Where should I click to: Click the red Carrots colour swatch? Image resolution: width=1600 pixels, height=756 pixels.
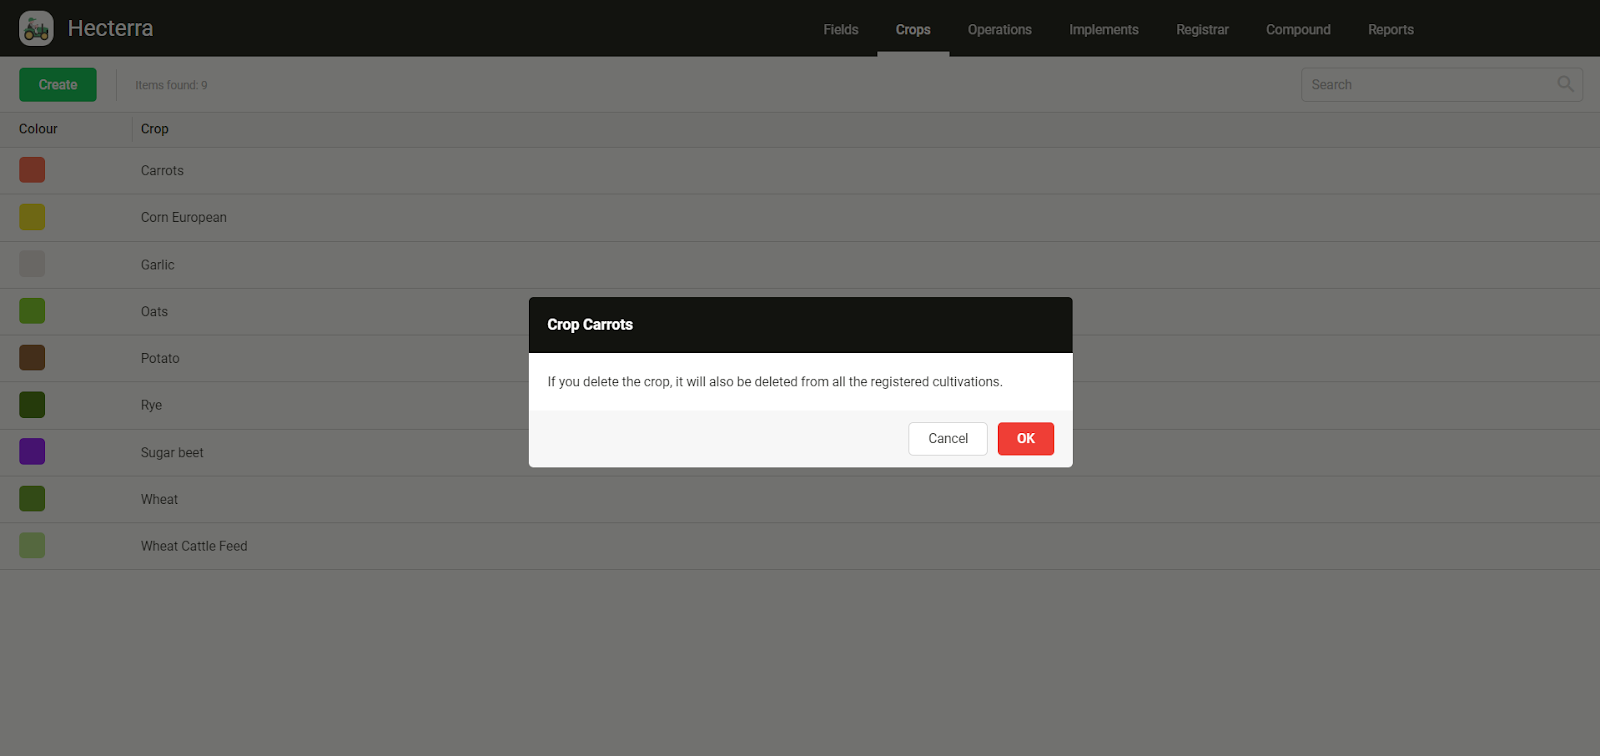point(32,170)
